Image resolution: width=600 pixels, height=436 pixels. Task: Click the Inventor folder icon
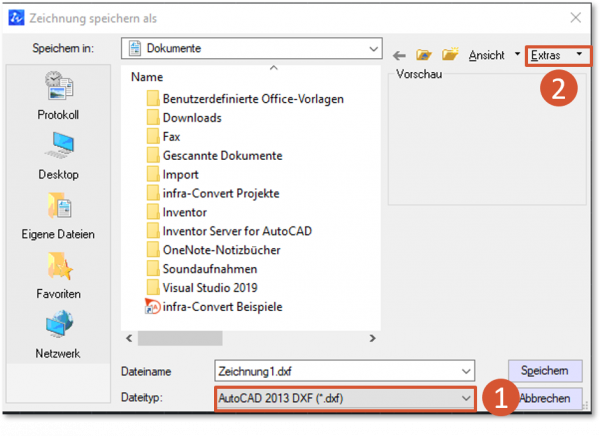[153, 212]
